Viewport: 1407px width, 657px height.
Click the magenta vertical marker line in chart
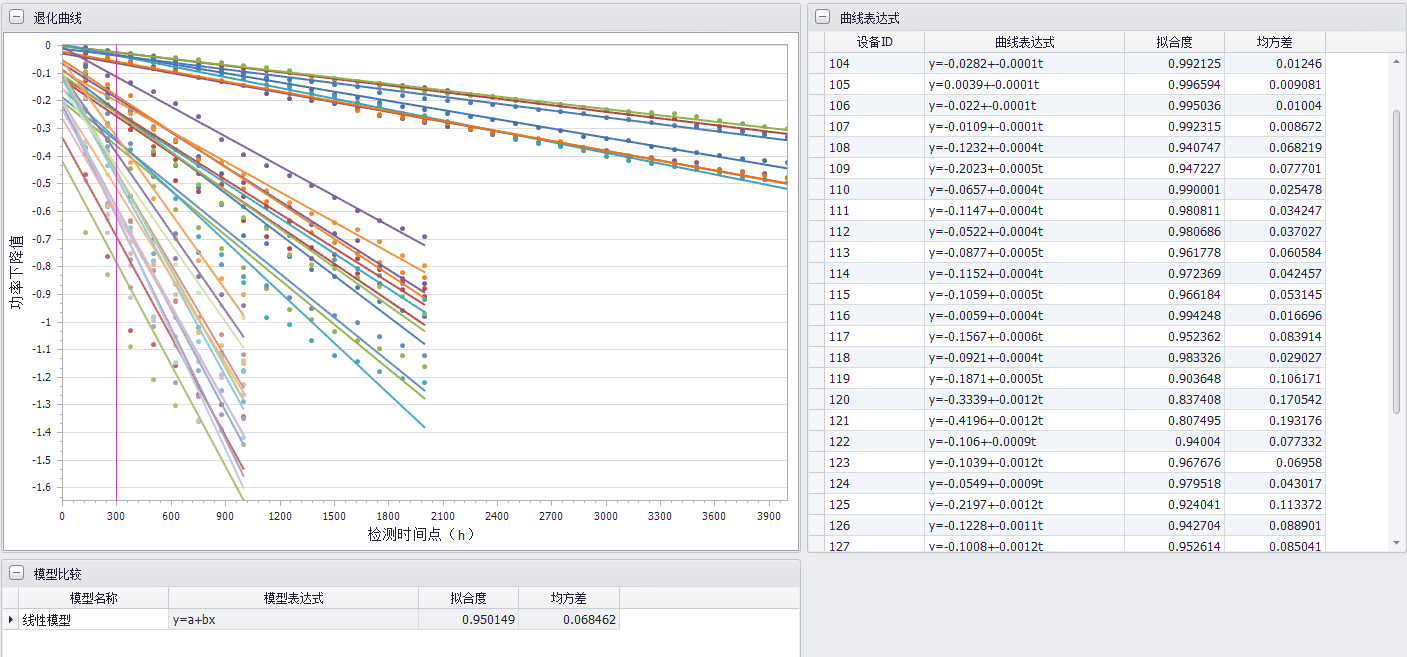point(117,300)
